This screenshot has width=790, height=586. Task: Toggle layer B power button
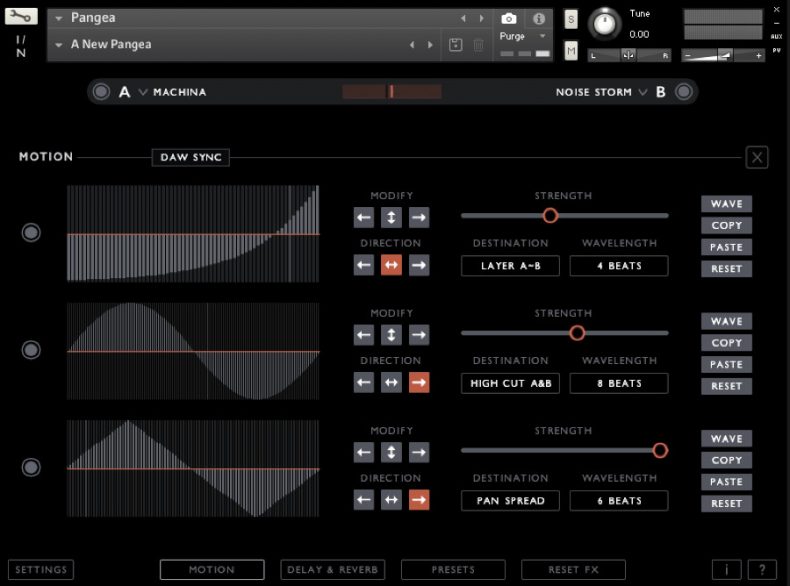683,92
